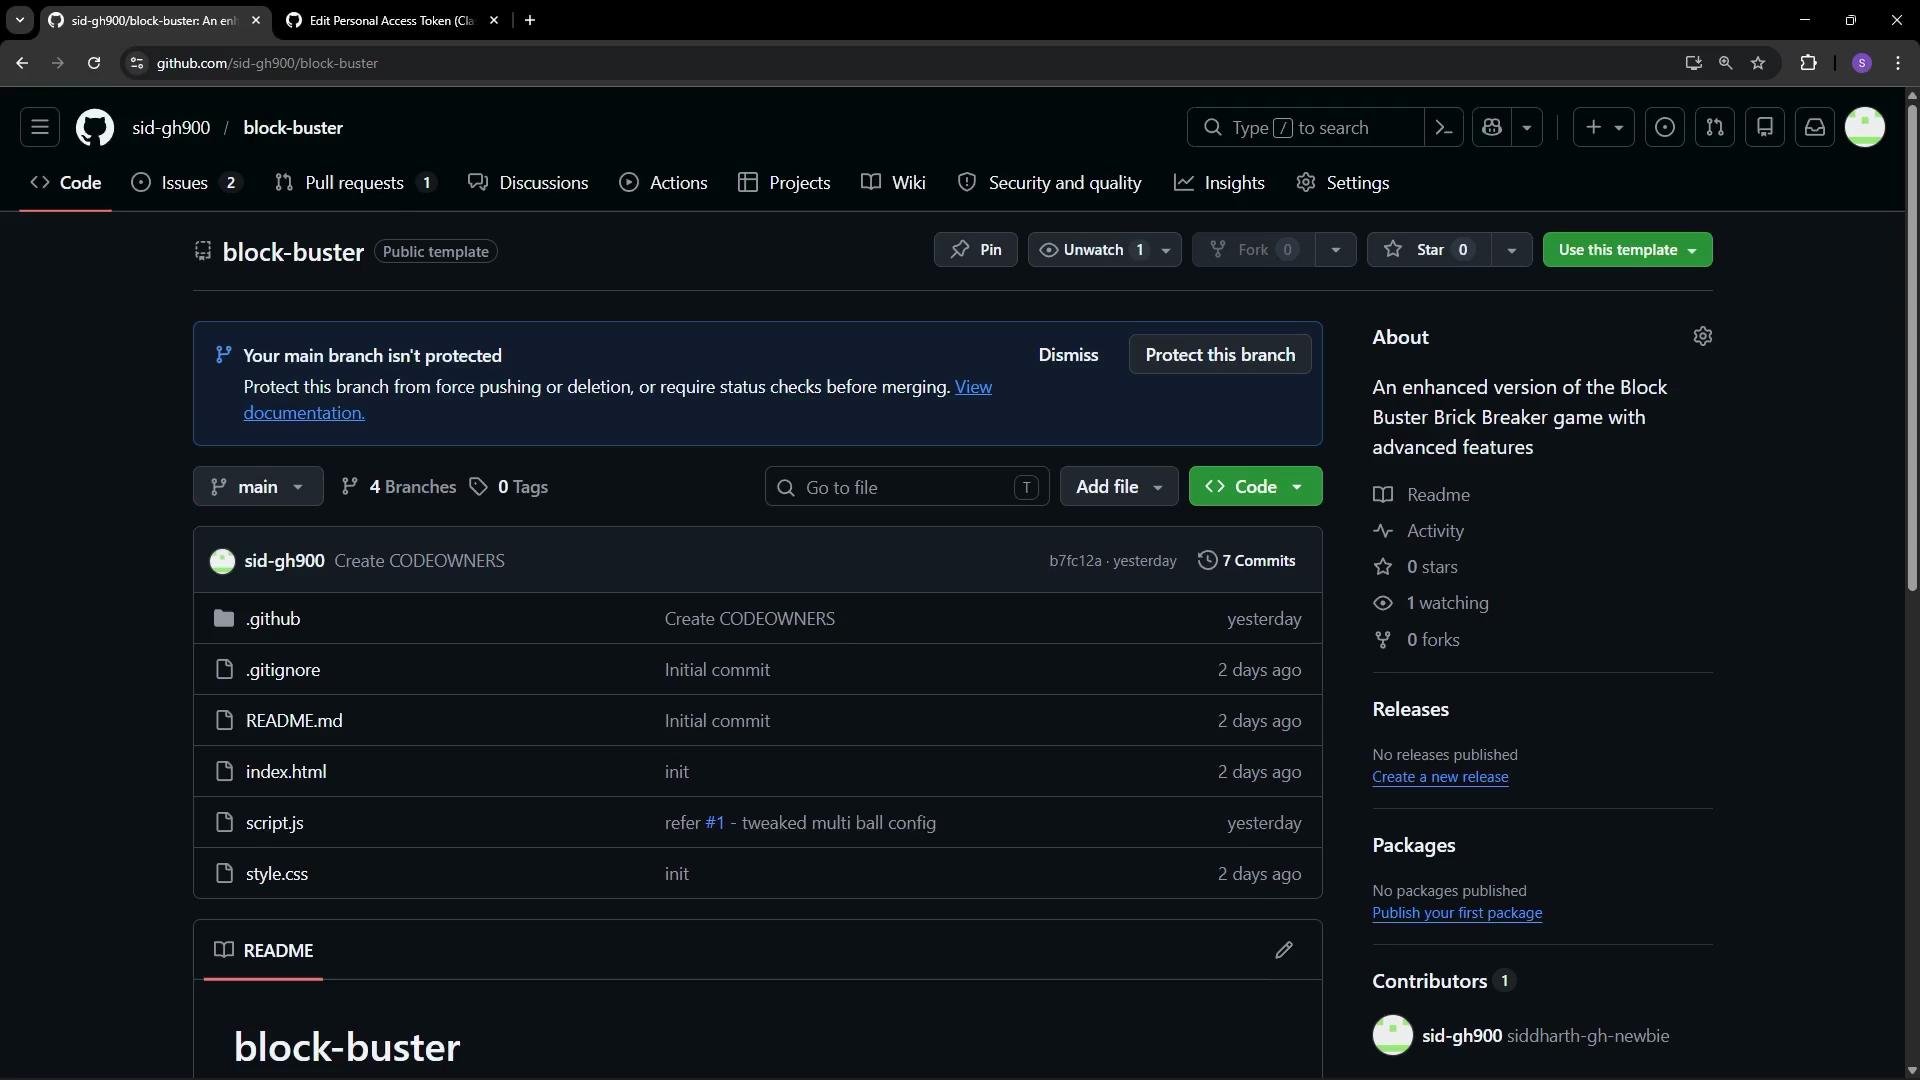The height and width of the screenshot is (1080, 1920).
Task: Open browser extensions puzzle icon
Action: (x=1808, y=63)
